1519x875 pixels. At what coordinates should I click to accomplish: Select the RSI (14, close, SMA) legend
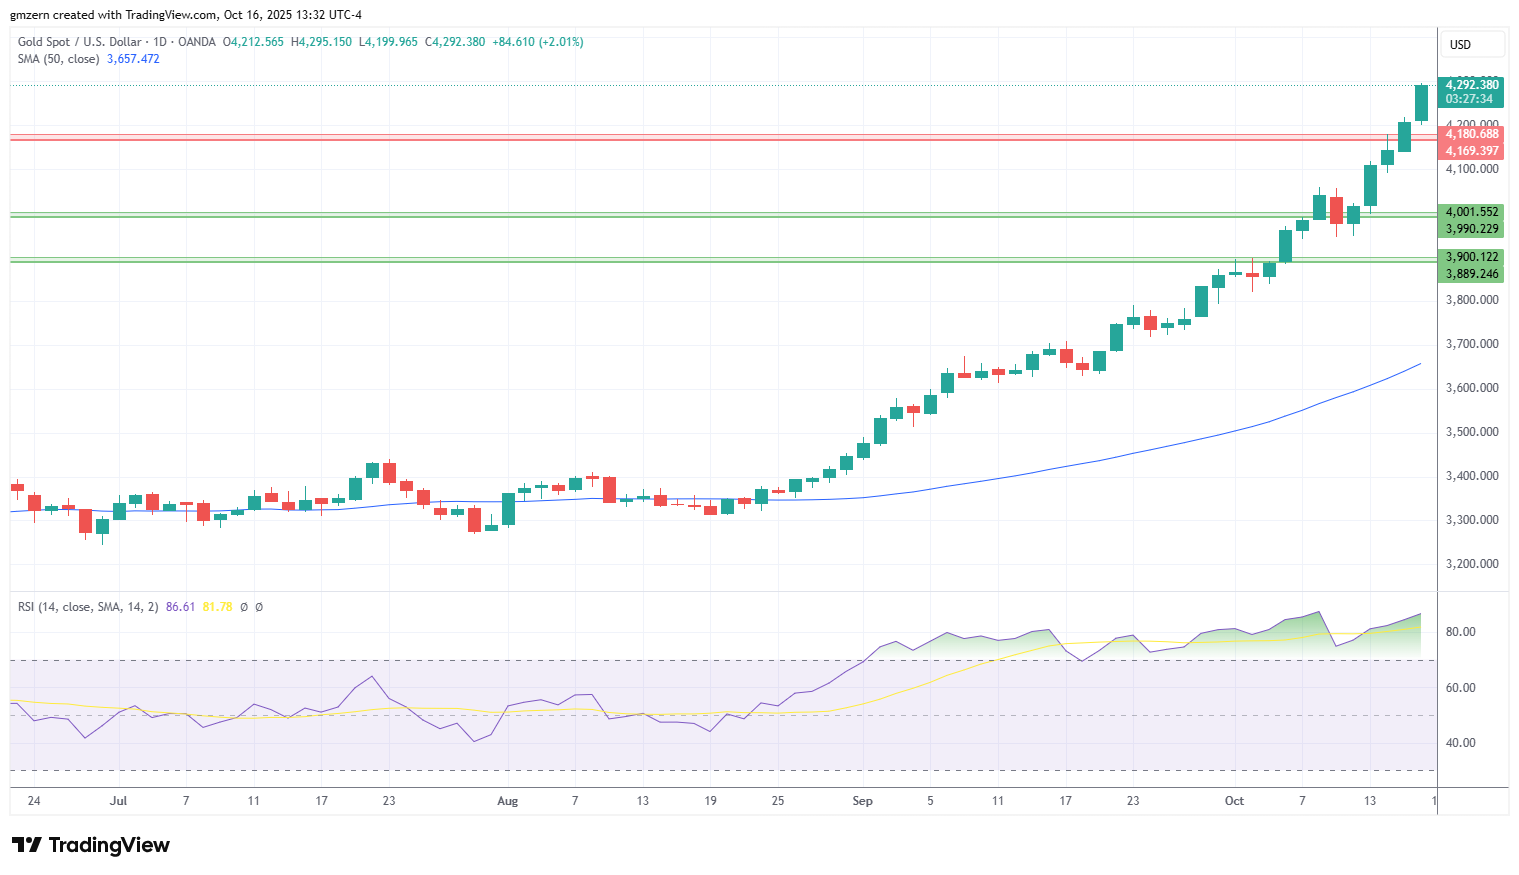(88, 607)
